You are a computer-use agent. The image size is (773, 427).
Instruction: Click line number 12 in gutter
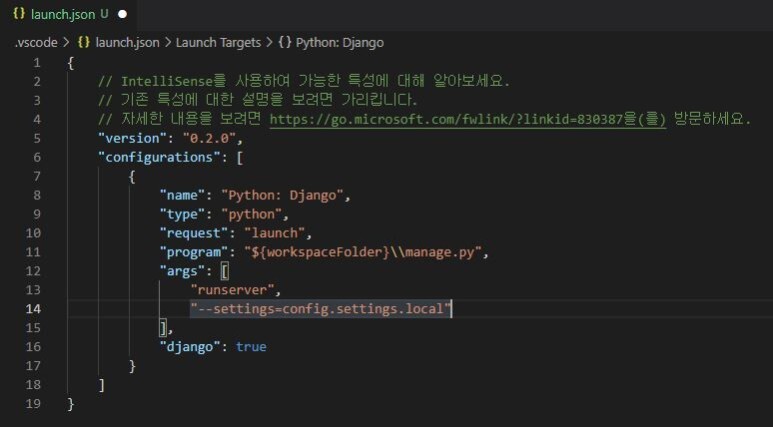33,271
